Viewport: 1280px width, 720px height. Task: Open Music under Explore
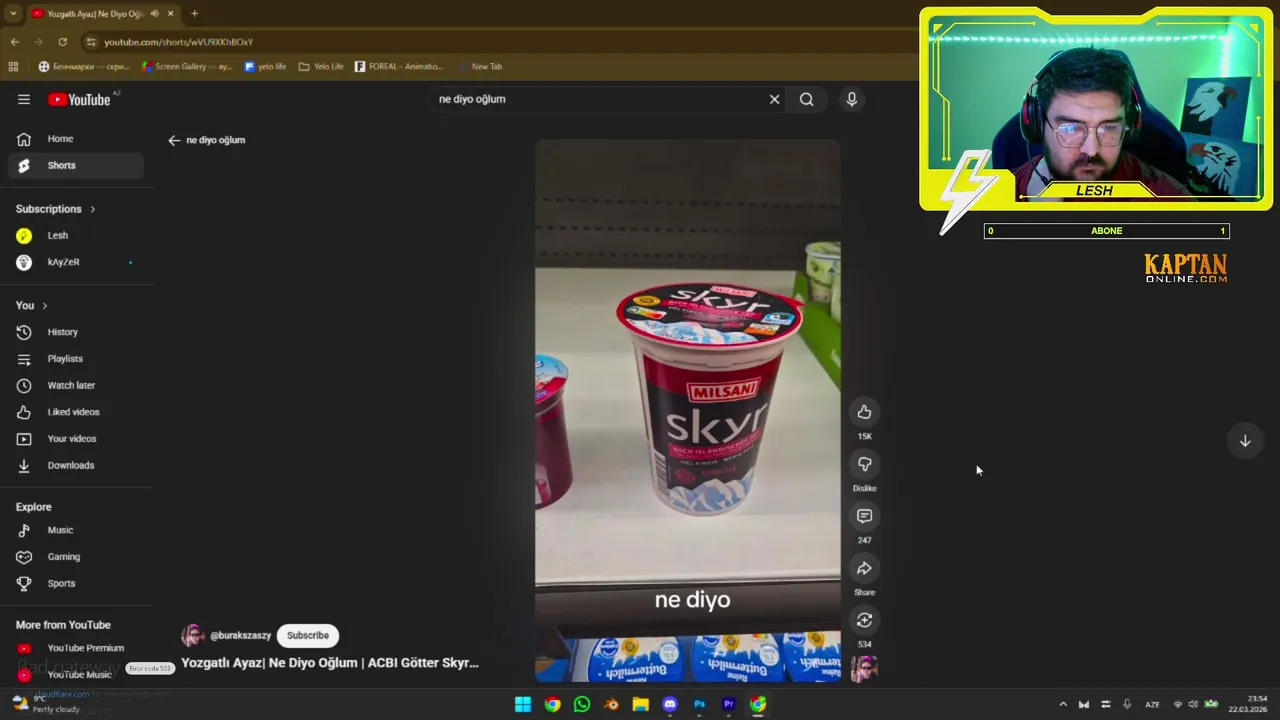(x=76, y=530)
